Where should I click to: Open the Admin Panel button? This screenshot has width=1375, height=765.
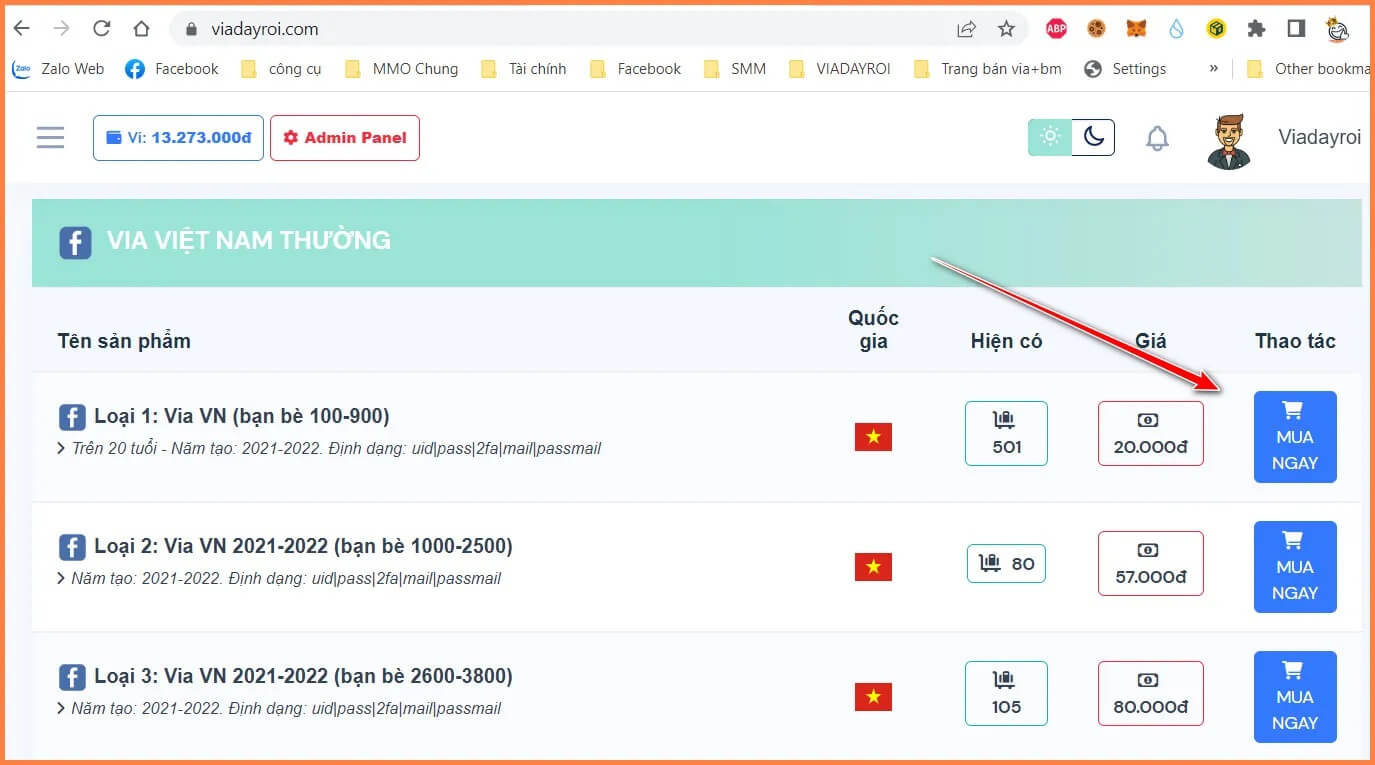pyautogui.click(x=345, y=138)
